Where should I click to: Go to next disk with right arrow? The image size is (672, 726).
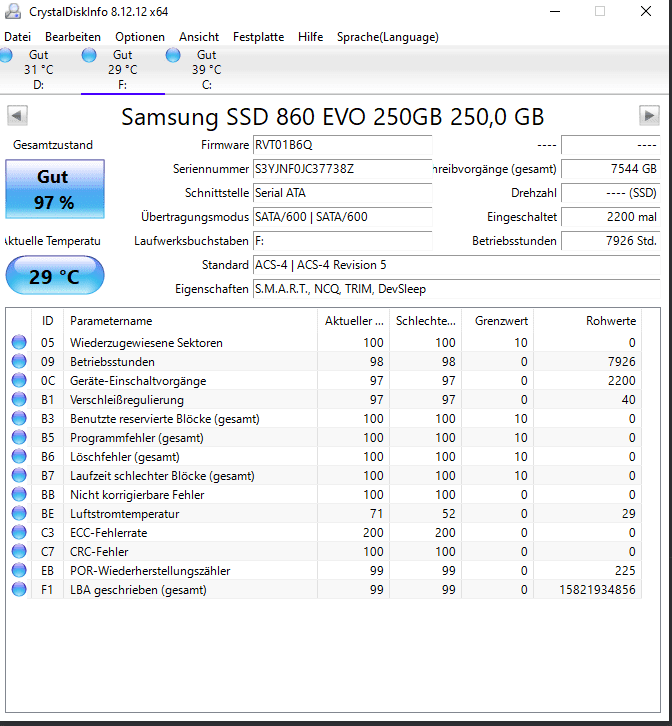(x=649, y=115)
